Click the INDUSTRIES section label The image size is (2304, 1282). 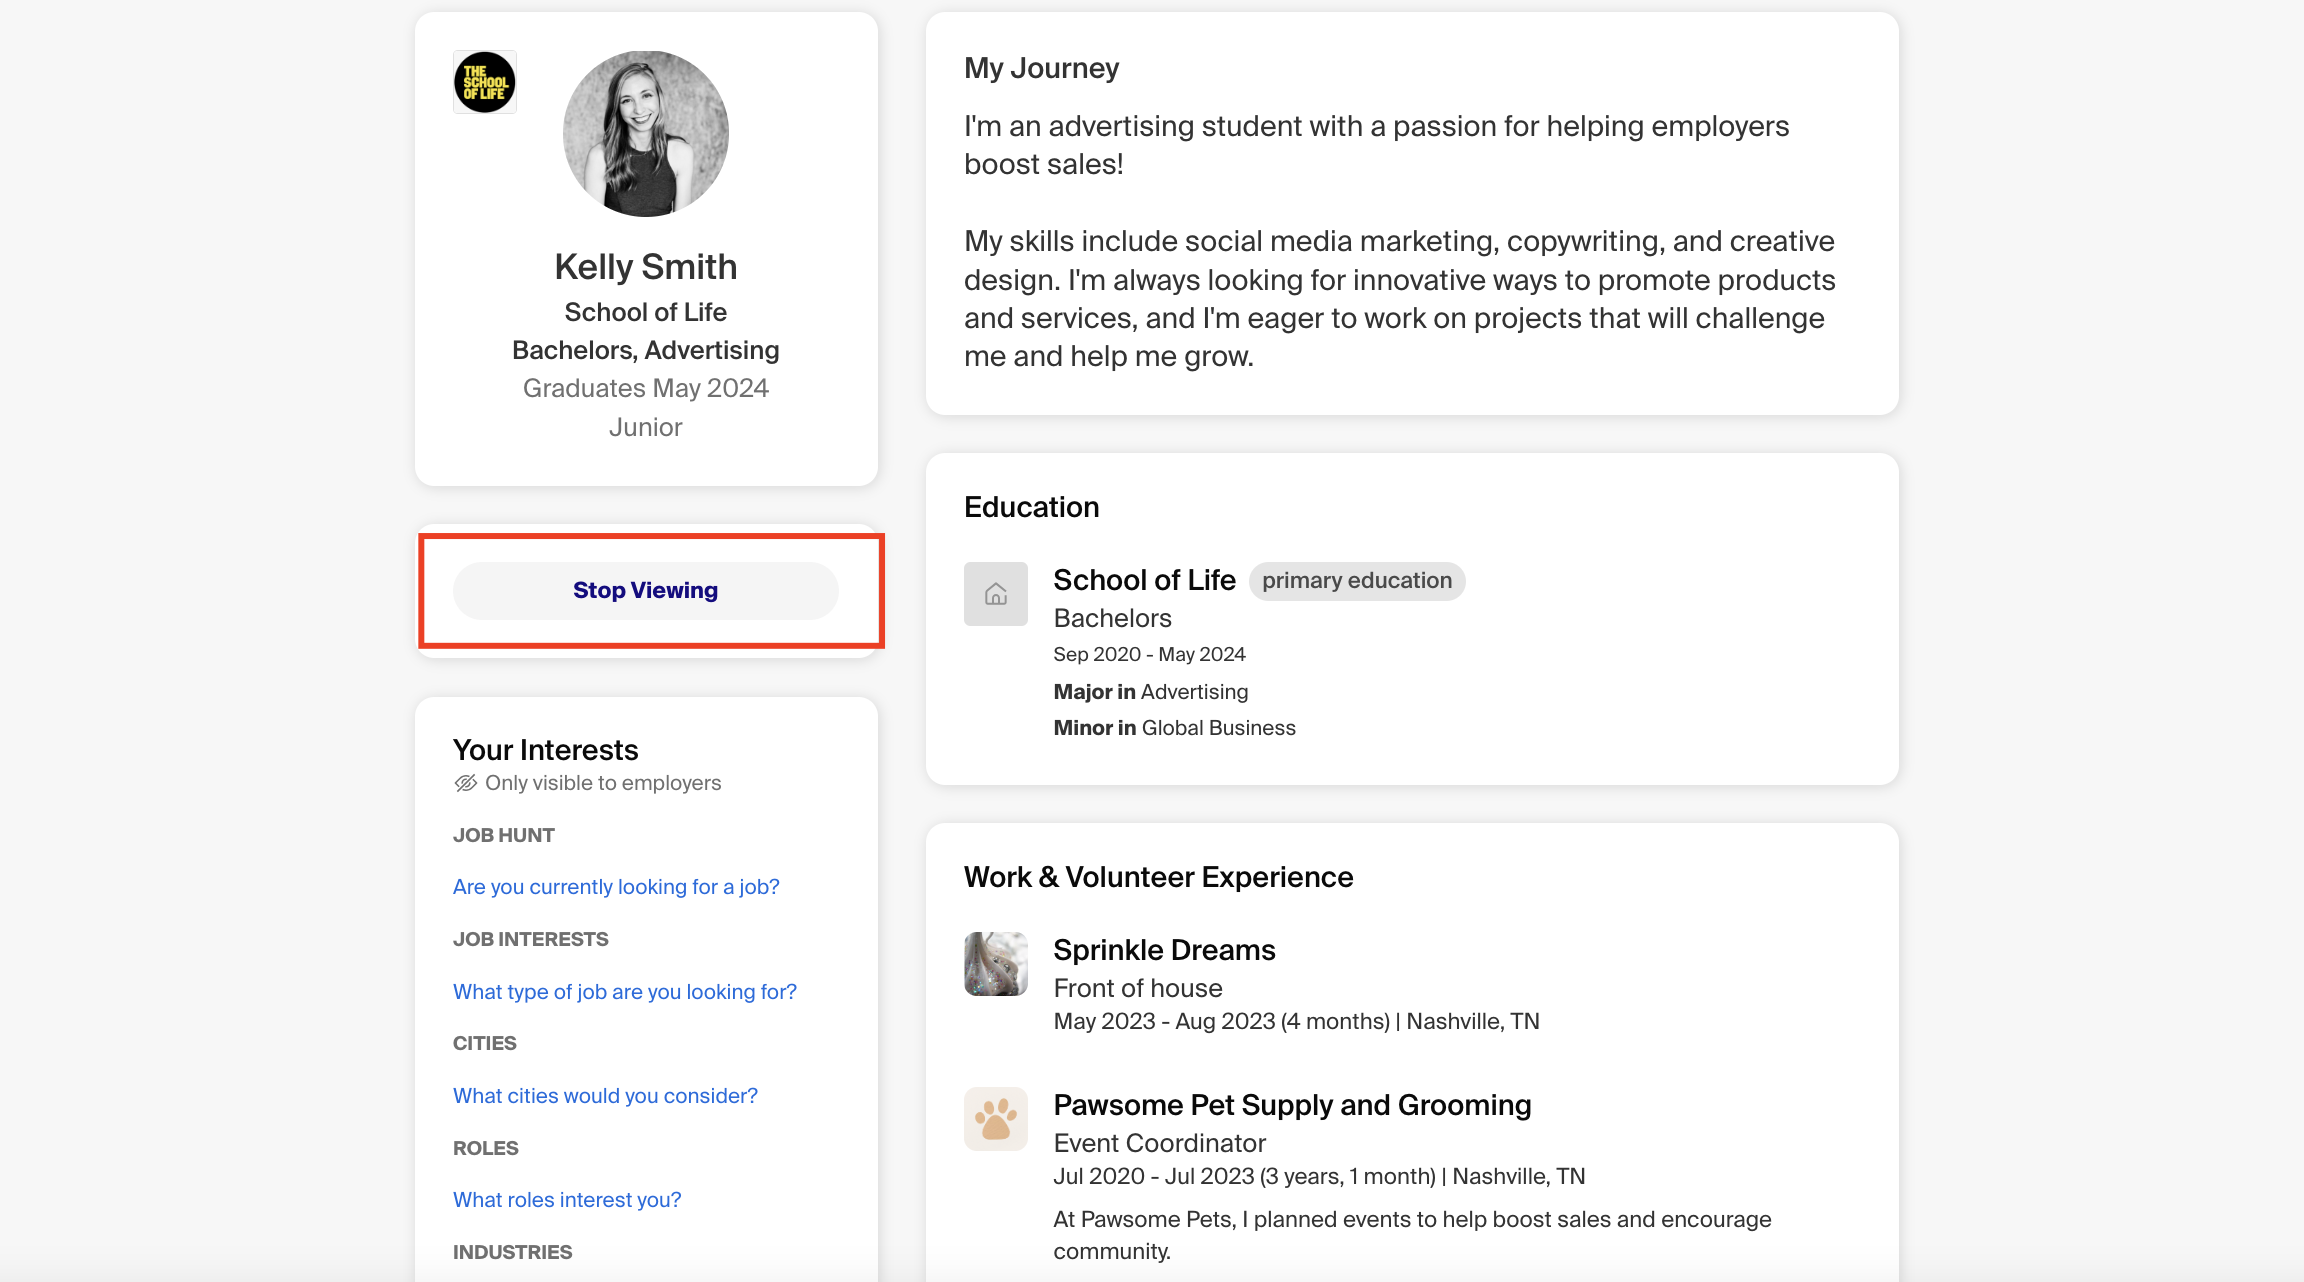tap(512, 1252)
